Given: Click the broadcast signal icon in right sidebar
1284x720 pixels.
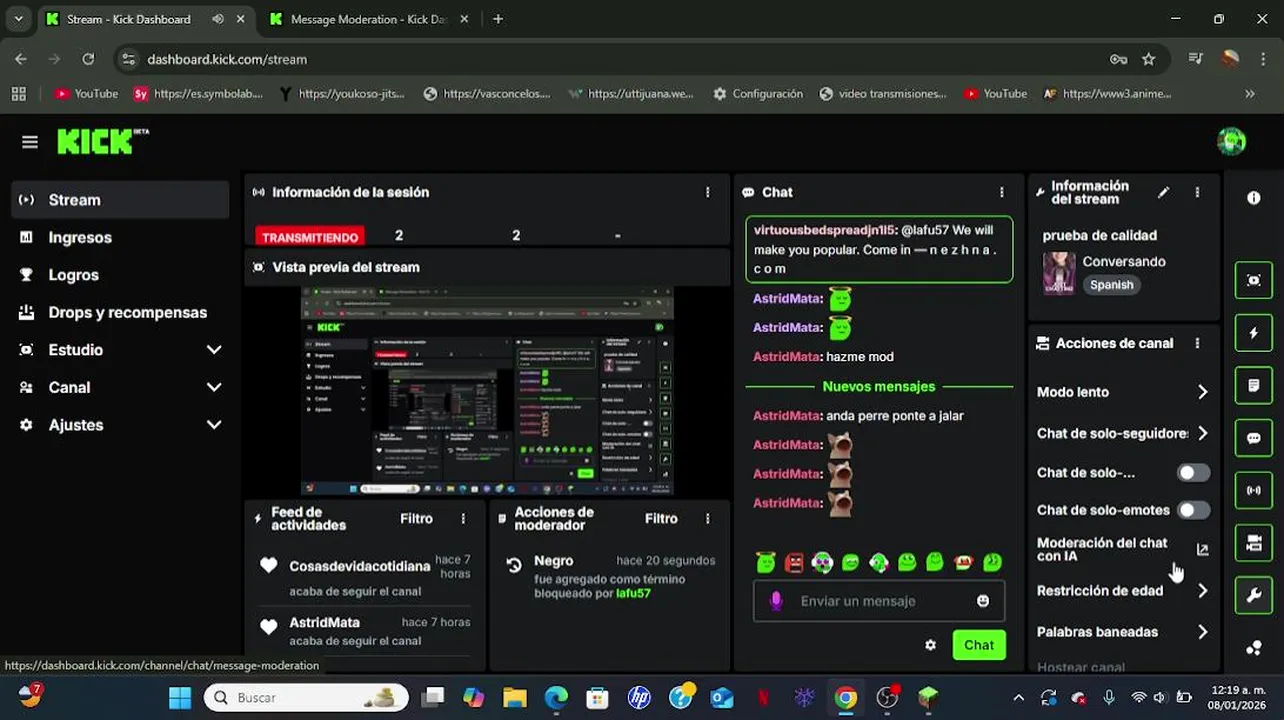Looking at the screenshot, I should (1253, 491).
